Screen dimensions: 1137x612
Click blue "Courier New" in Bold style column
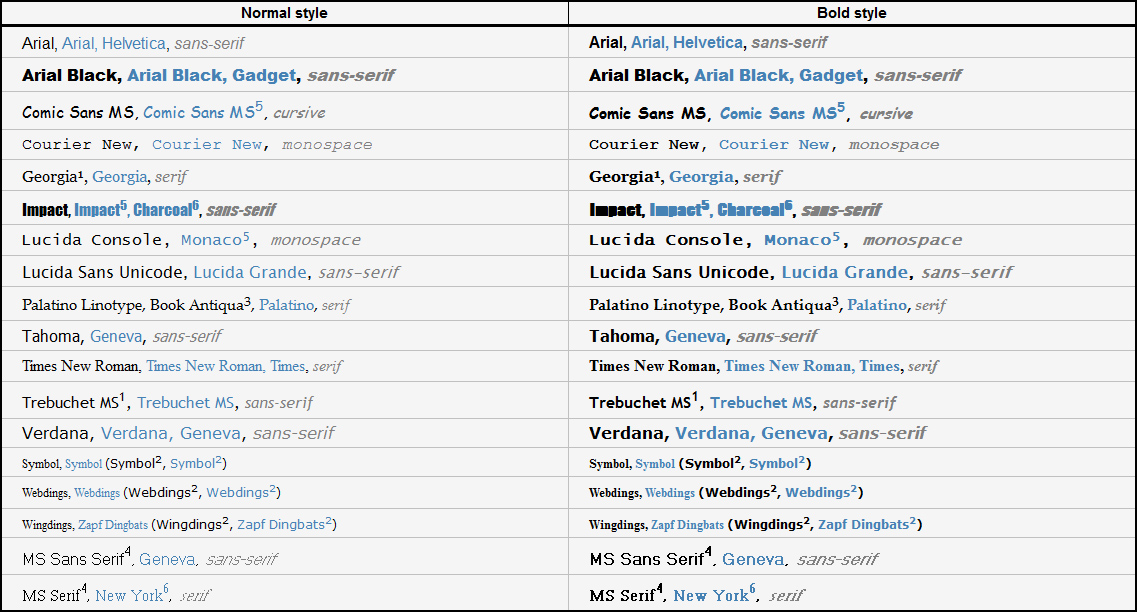click(x=774, y=144)
